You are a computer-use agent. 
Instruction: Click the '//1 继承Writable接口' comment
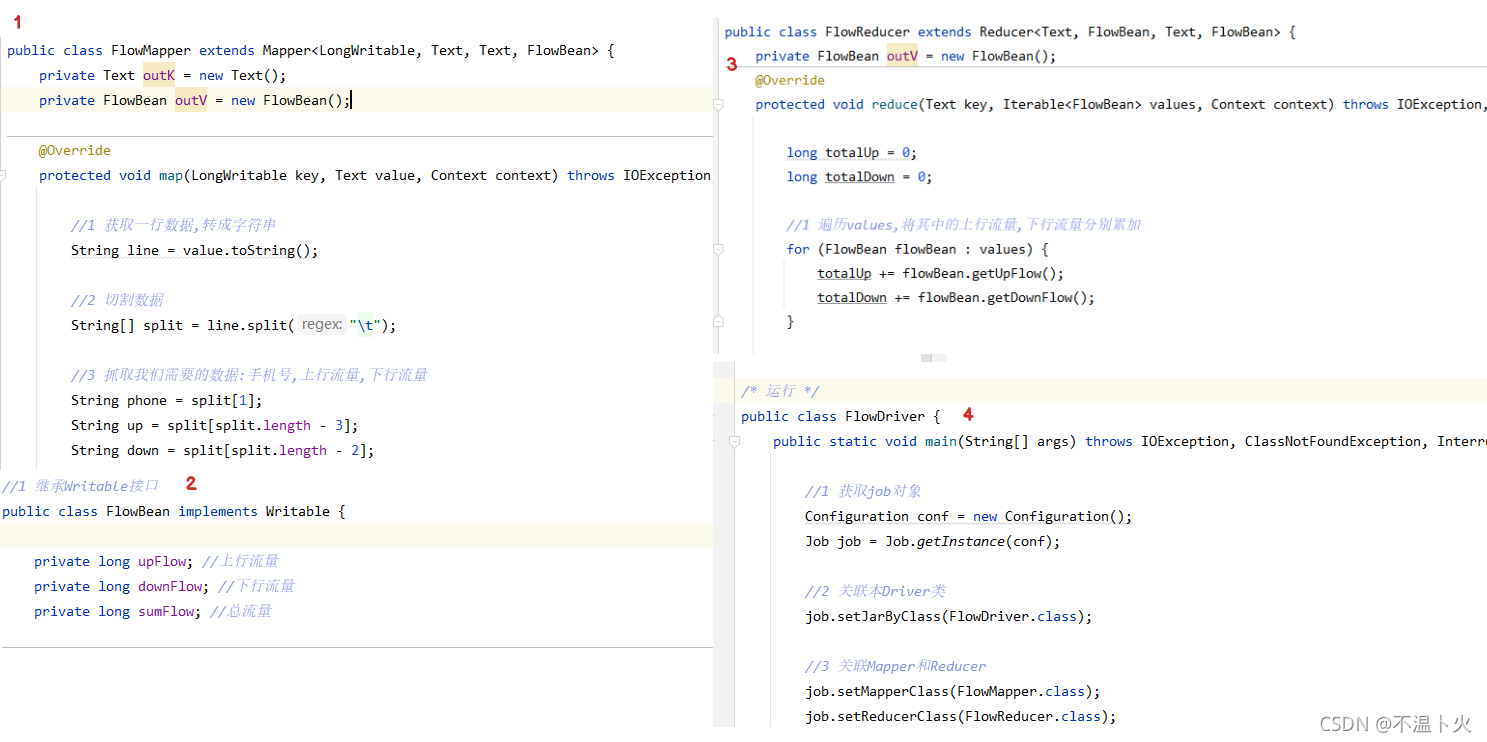point(81,486)
